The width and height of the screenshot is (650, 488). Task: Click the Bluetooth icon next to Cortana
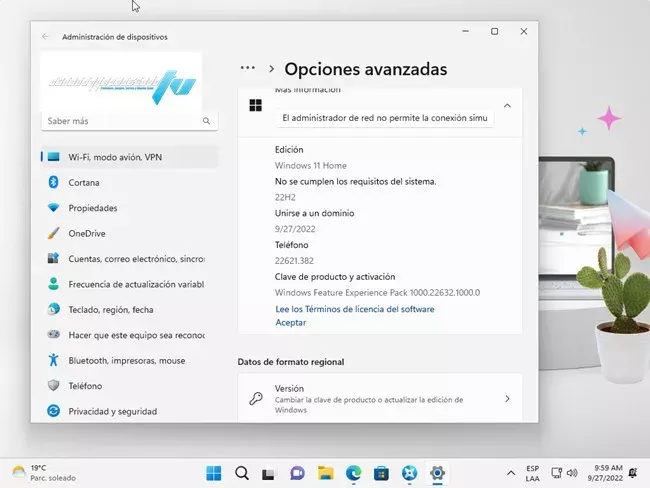53,182
